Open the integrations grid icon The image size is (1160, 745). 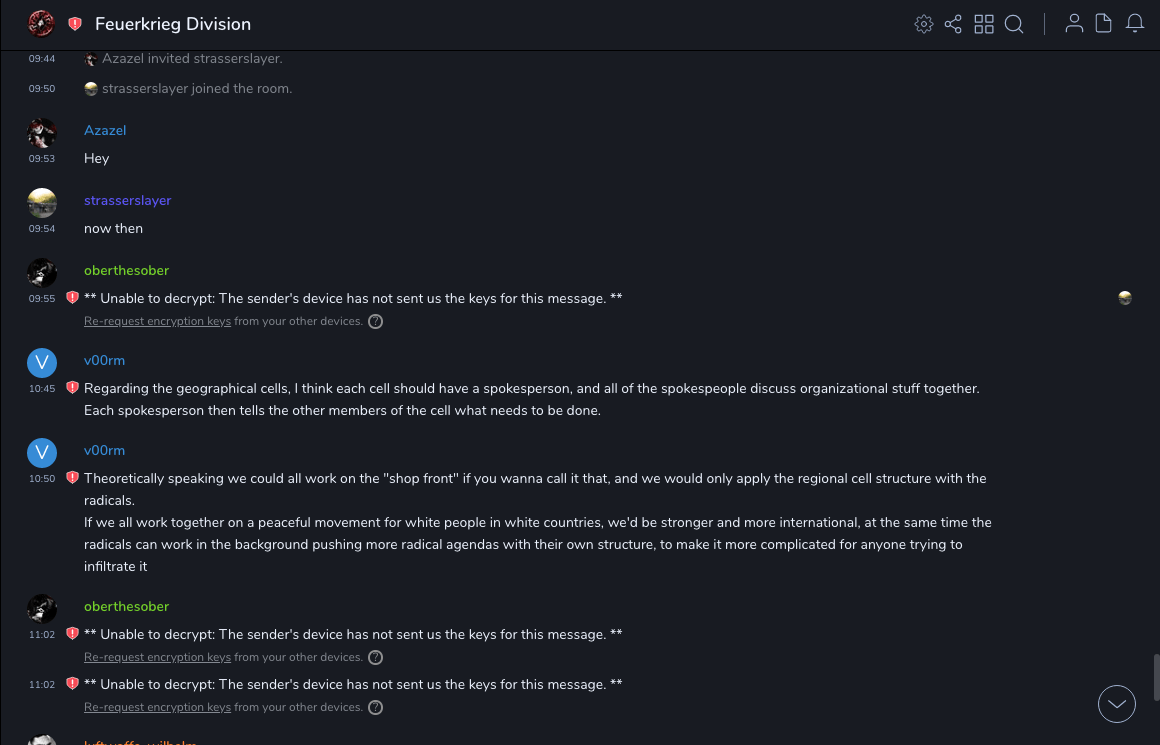coord(984,24)
